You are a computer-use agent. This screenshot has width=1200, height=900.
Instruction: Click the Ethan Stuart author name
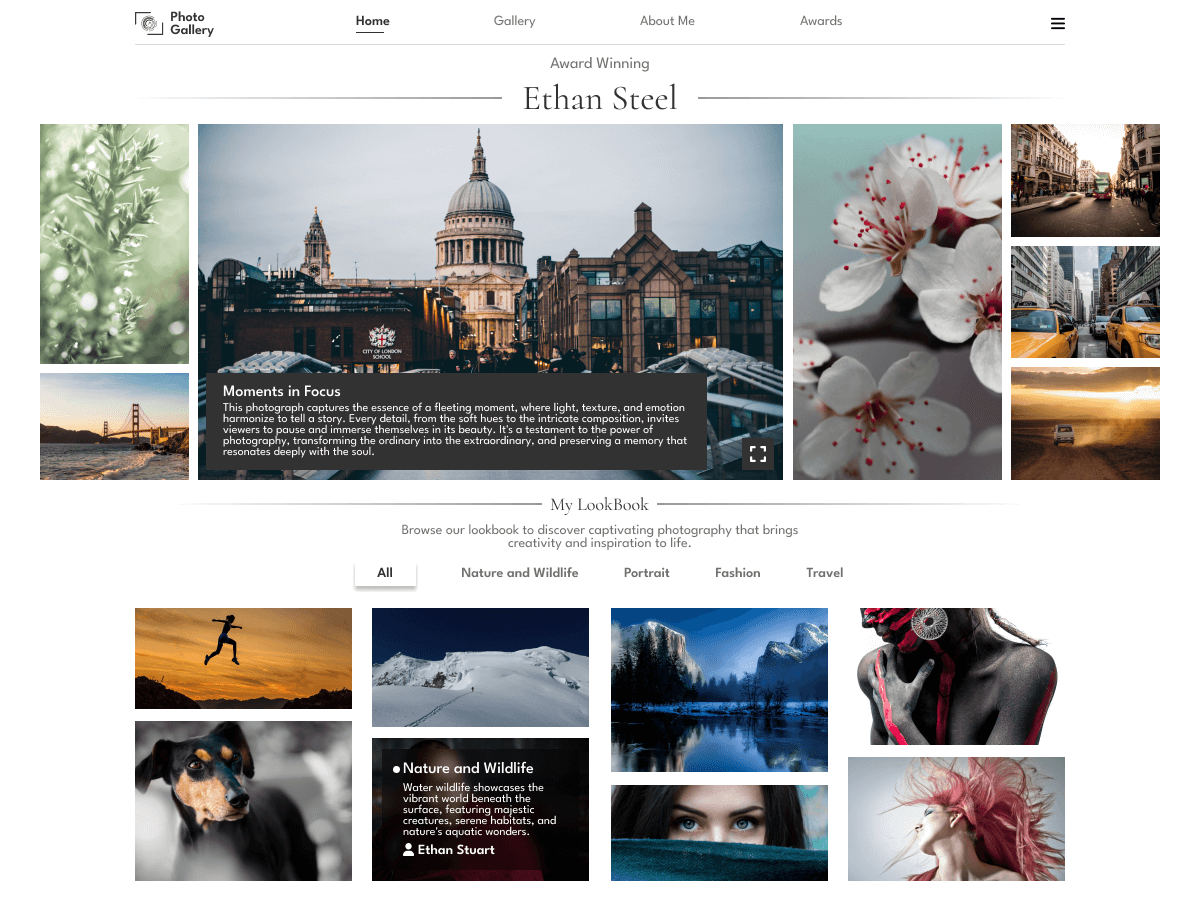click(455, 849)
